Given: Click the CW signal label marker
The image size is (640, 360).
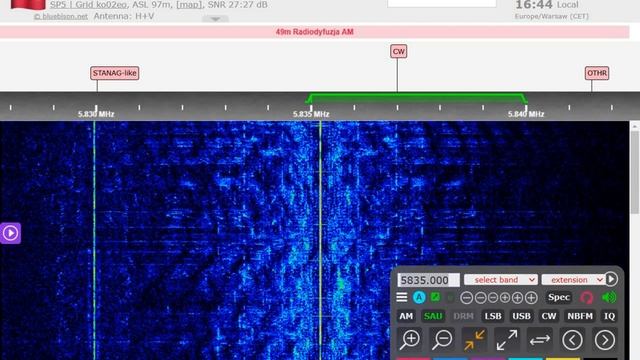Looking at the screenshot, I should [x=398, y=51].
